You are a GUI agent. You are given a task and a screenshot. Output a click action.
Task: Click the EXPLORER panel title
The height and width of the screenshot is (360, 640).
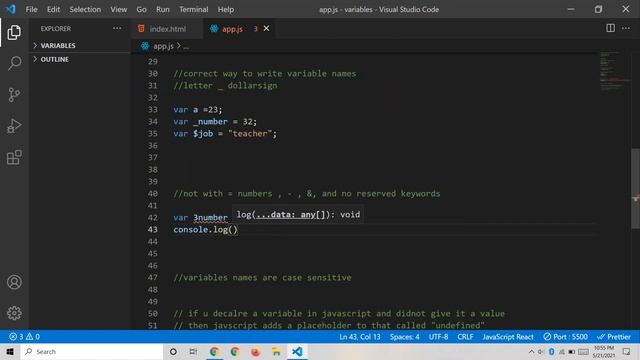(x=56, y=29)
